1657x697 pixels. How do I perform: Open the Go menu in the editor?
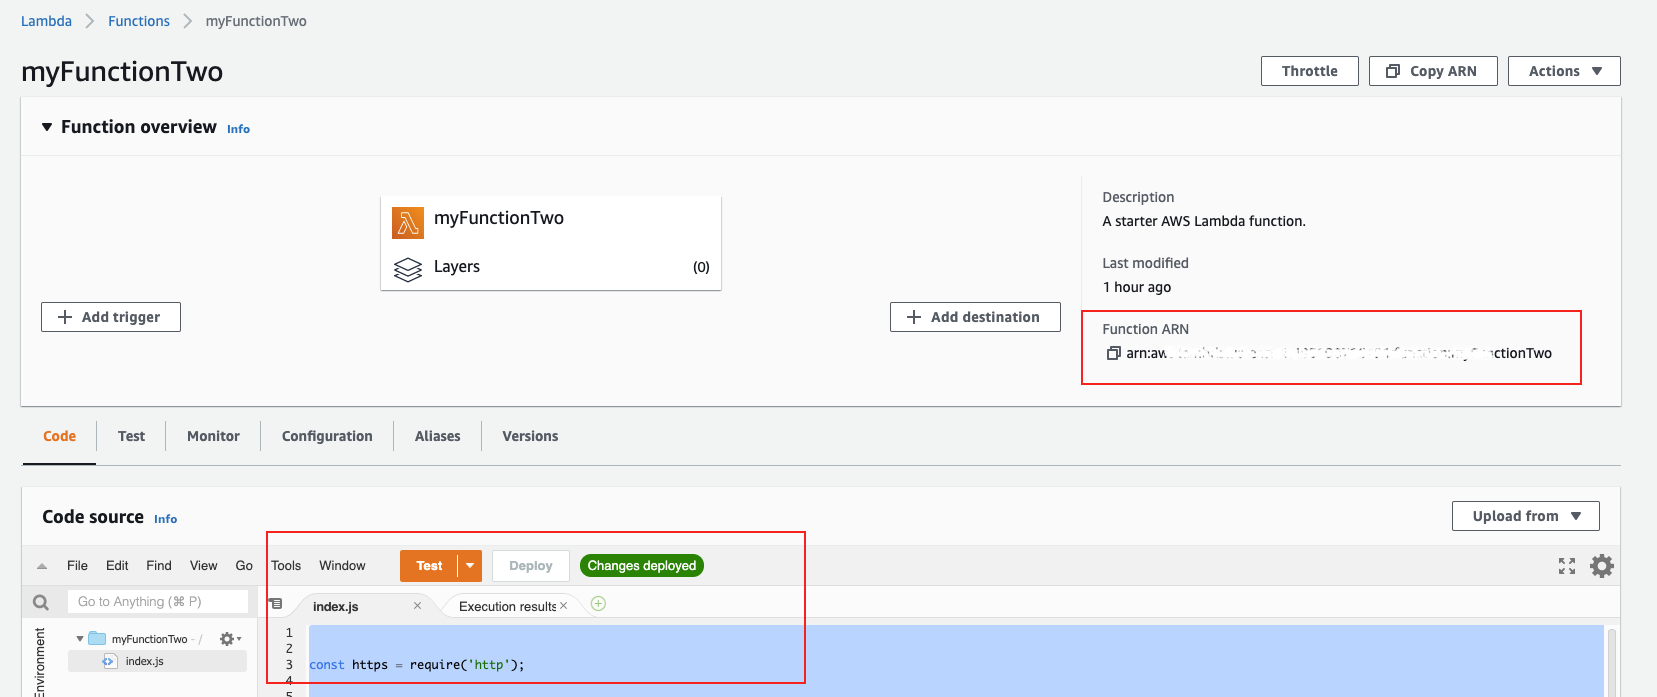(x=244, y=566)
